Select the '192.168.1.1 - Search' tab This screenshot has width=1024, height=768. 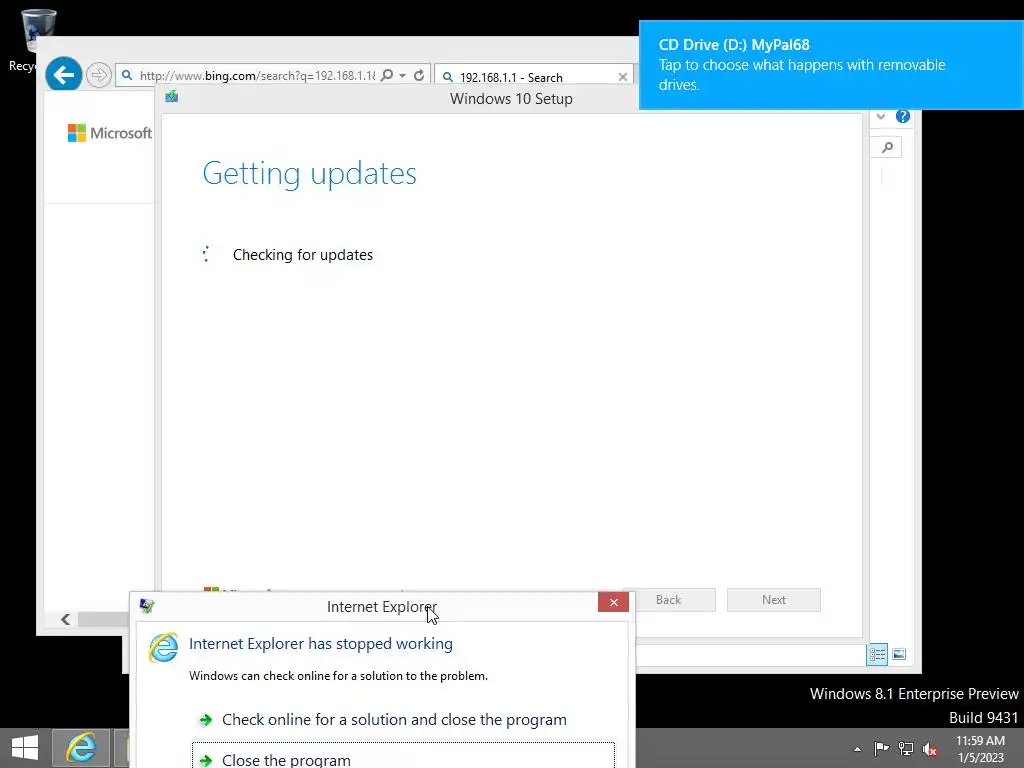click(x=534, y=77)
